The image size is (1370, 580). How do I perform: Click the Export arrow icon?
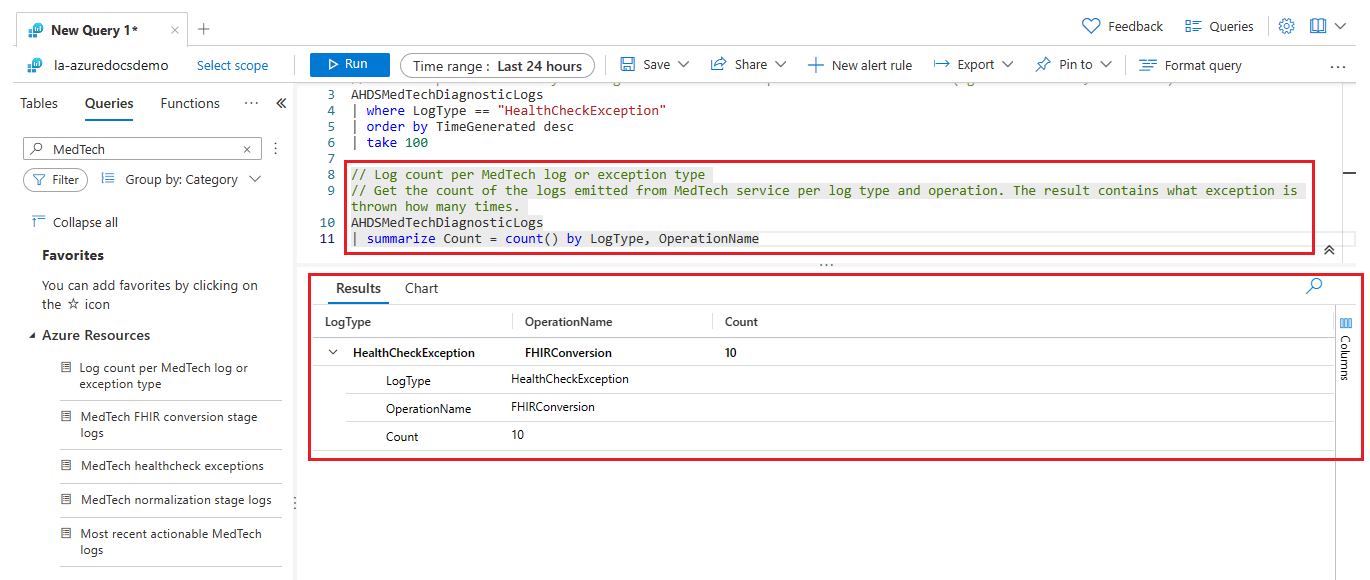pyautogui.click(x=941, y=65)
